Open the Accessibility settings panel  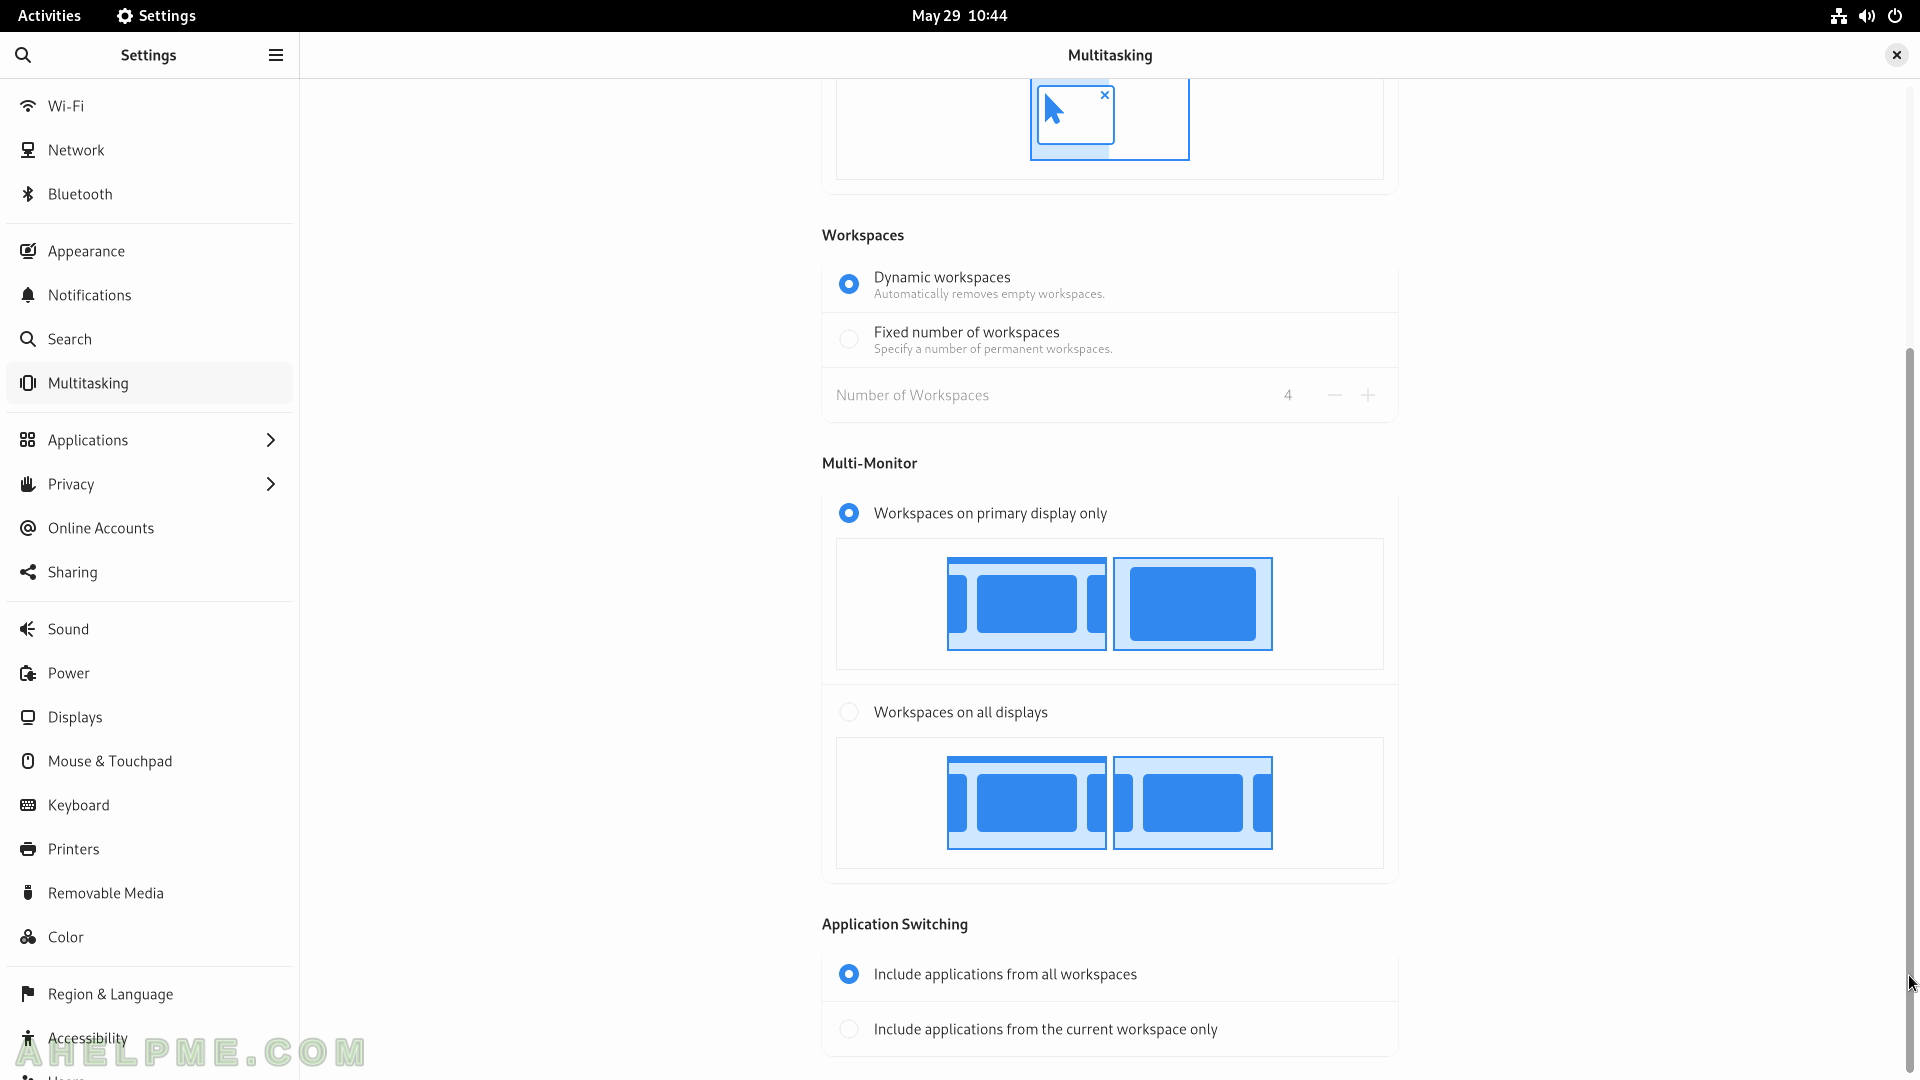click(x=150, y=1038)
